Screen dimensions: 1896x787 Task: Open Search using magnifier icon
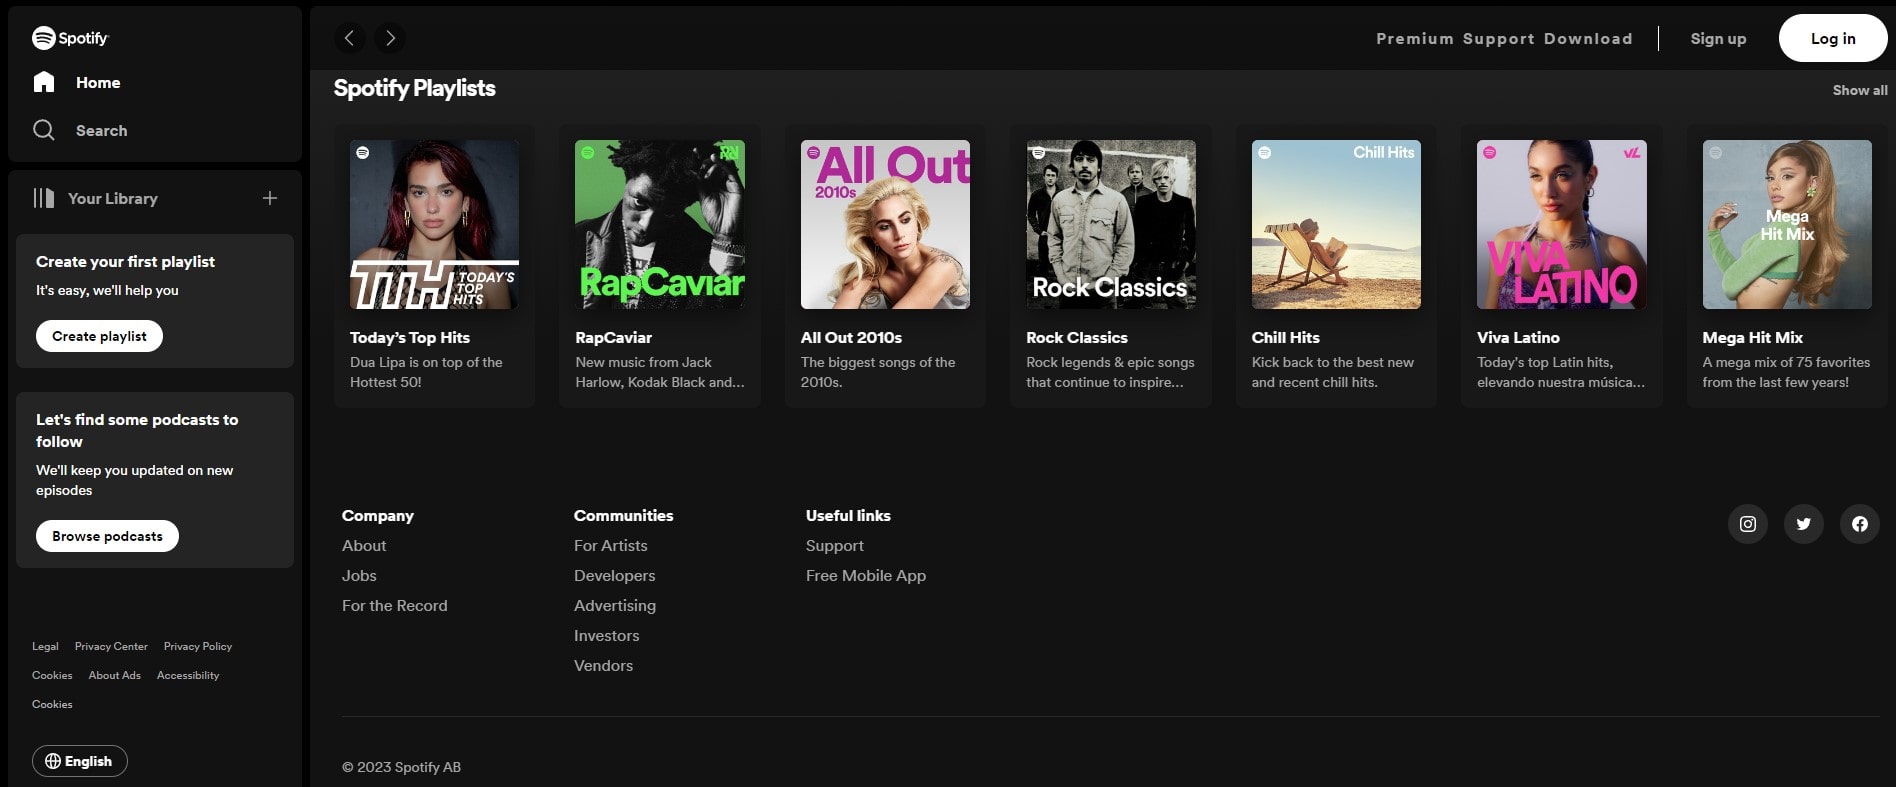(x=44, y=130)
